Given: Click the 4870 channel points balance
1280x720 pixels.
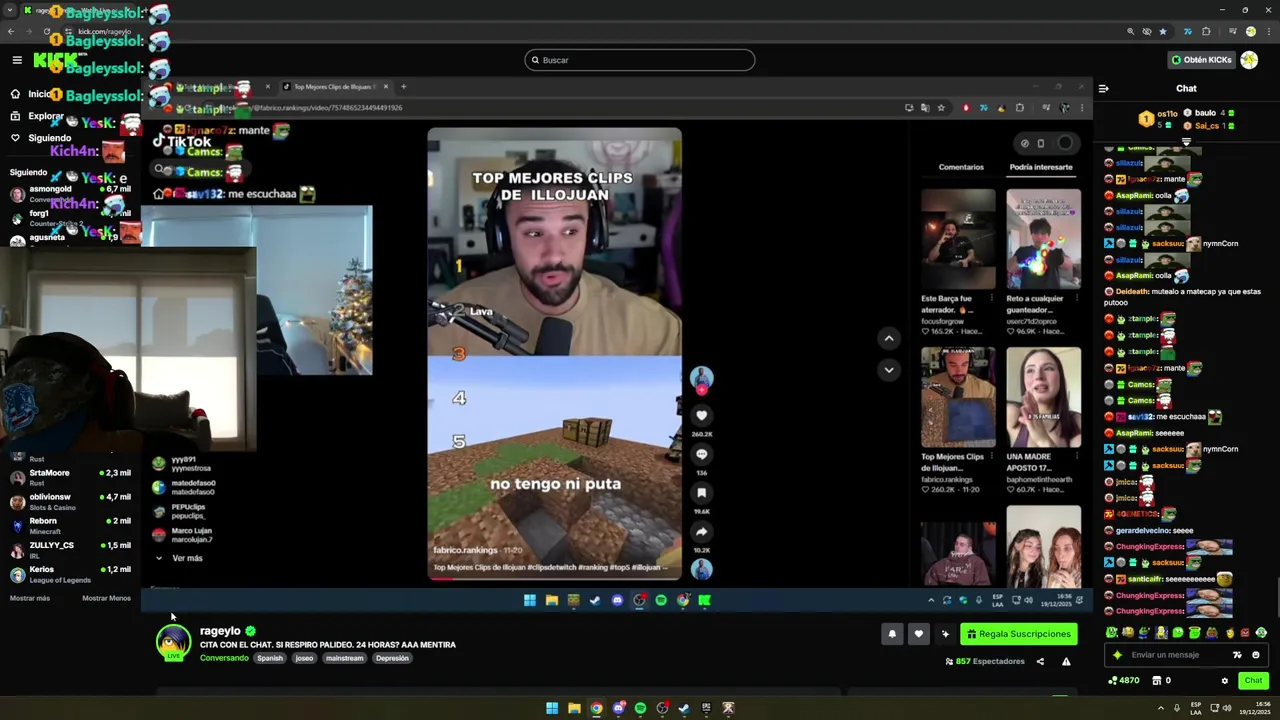Looking at the screenshot, I should pyautogui.click(x=1124, y=681).
